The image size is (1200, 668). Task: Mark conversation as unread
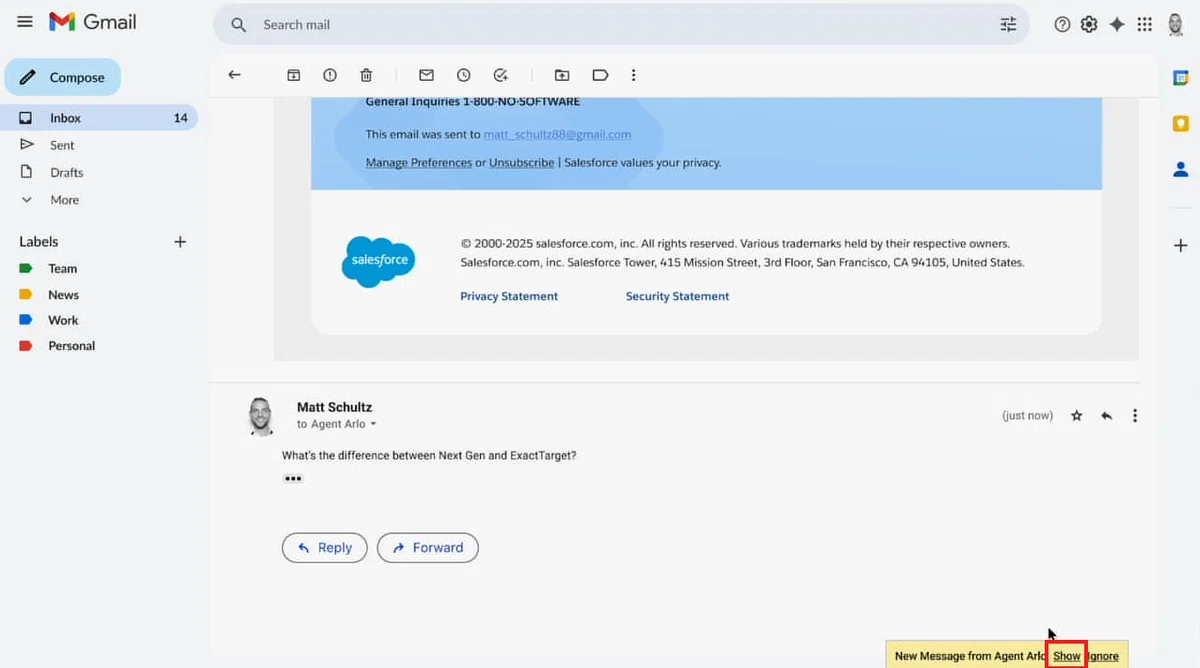426,75
